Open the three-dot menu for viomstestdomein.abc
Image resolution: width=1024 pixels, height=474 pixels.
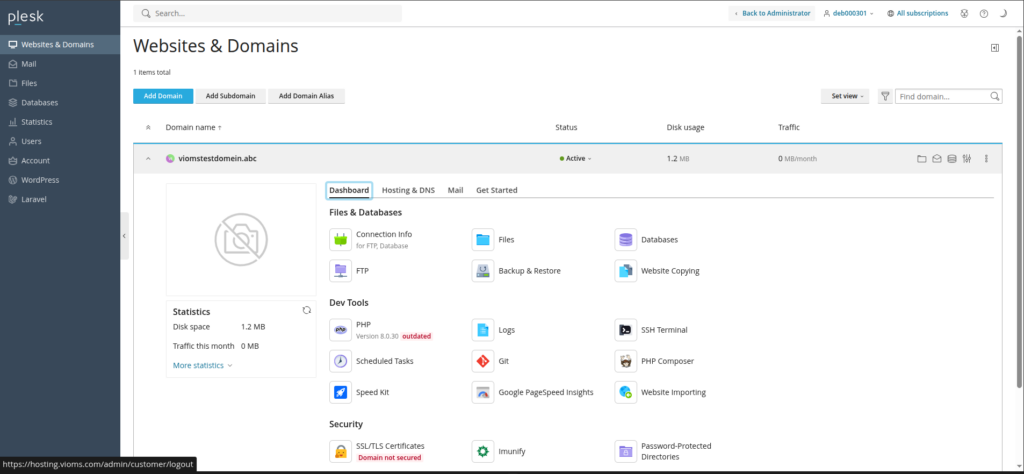click(986, 159)
